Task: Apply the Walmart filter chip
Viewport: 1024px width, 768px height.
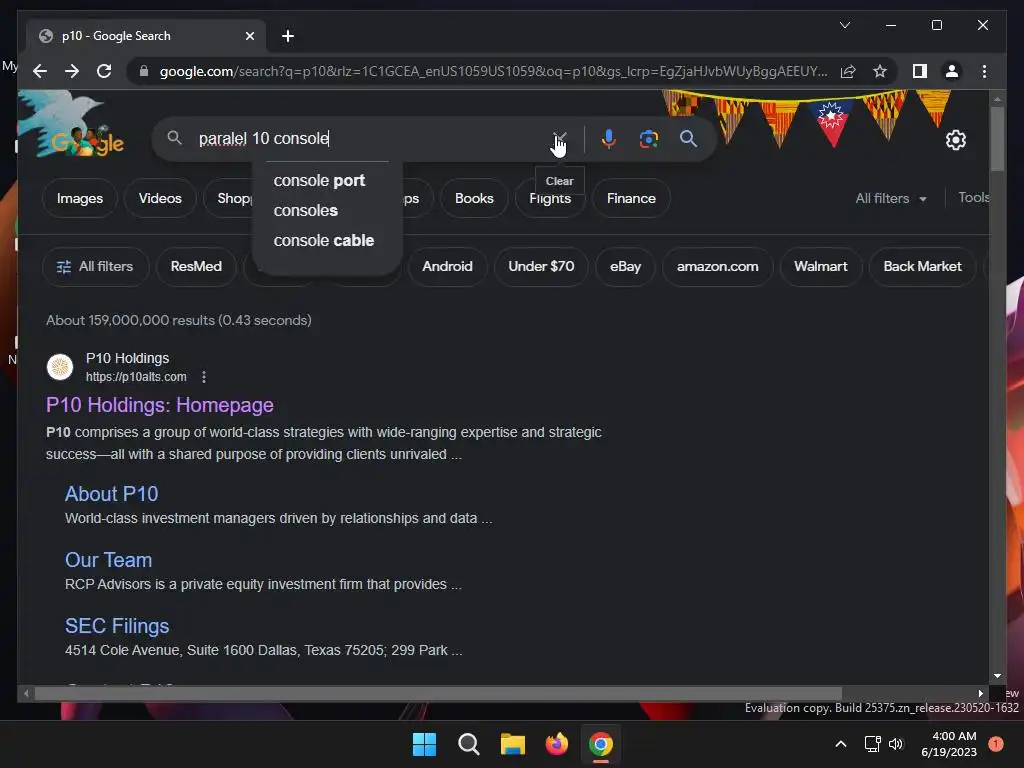Action: coord(820,266)
